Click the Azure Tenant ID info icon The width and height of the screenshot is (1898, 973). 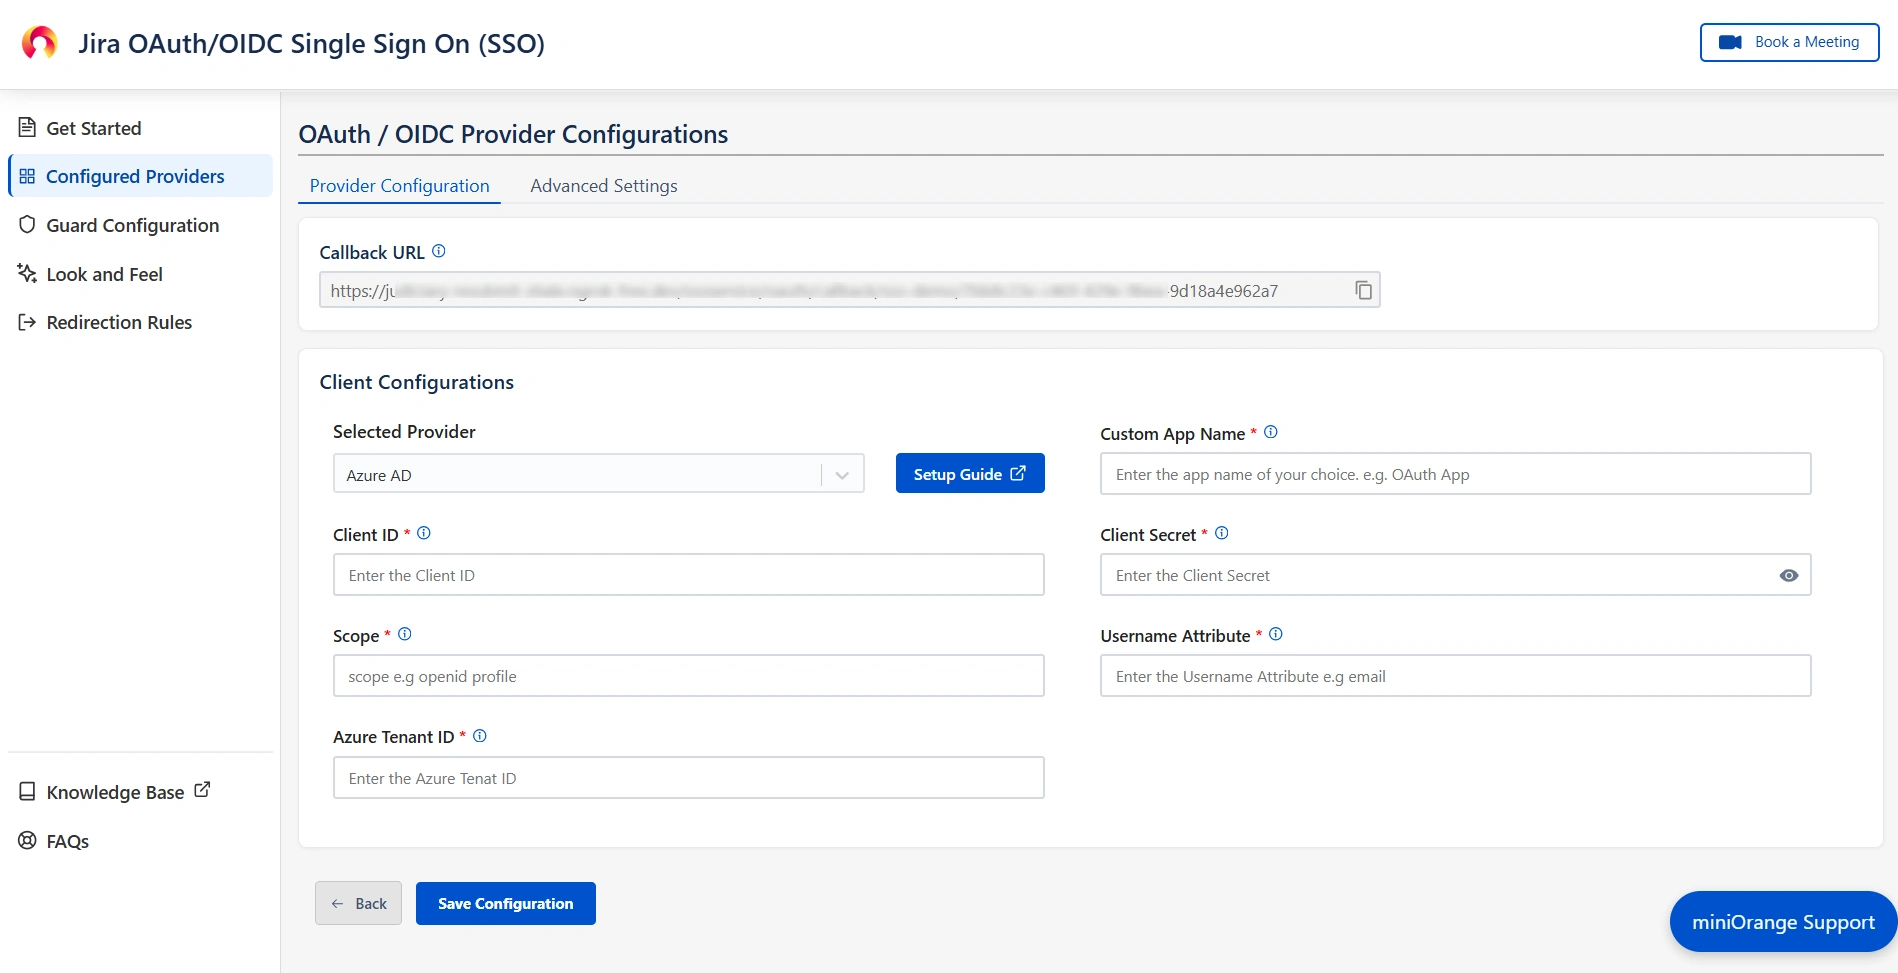tap(479, 736)
